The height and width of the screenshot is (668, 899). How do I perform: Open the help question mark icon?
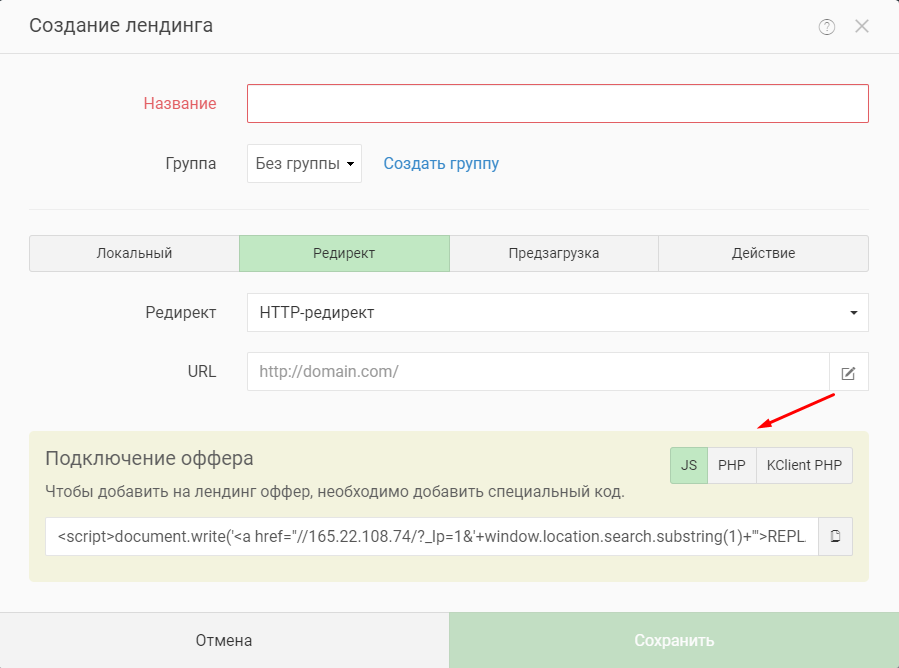click(826, 26)
